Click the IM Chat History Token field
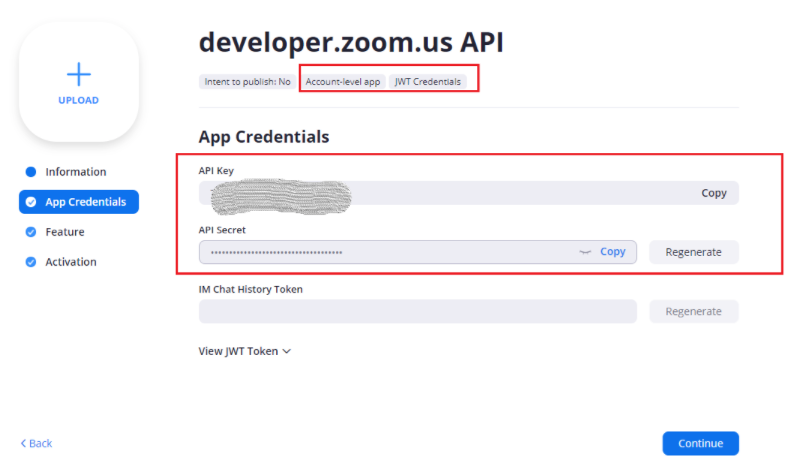 418,311
